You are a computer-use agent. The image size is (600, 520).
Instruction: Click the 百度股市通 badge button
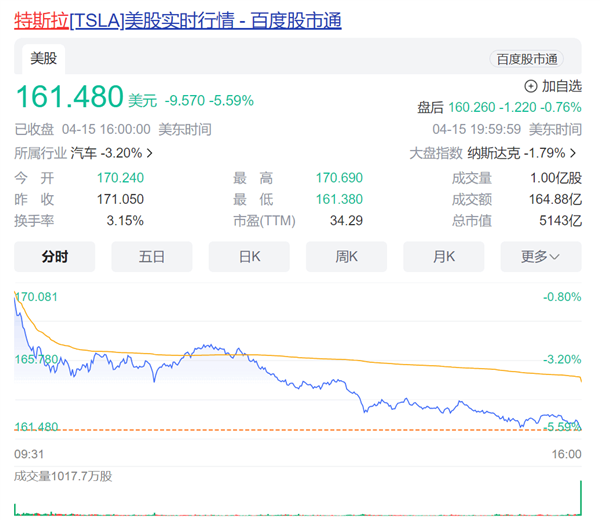click(x=527, y=59)
